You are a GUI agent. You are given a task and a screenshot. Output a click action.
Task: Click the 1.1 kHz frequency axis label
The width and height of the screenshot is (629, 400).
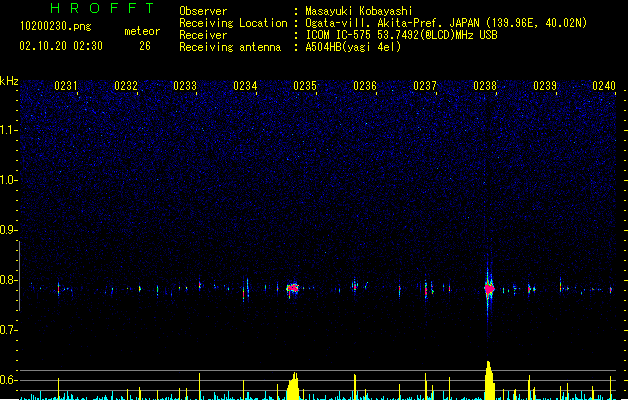[x=8, y=130]
